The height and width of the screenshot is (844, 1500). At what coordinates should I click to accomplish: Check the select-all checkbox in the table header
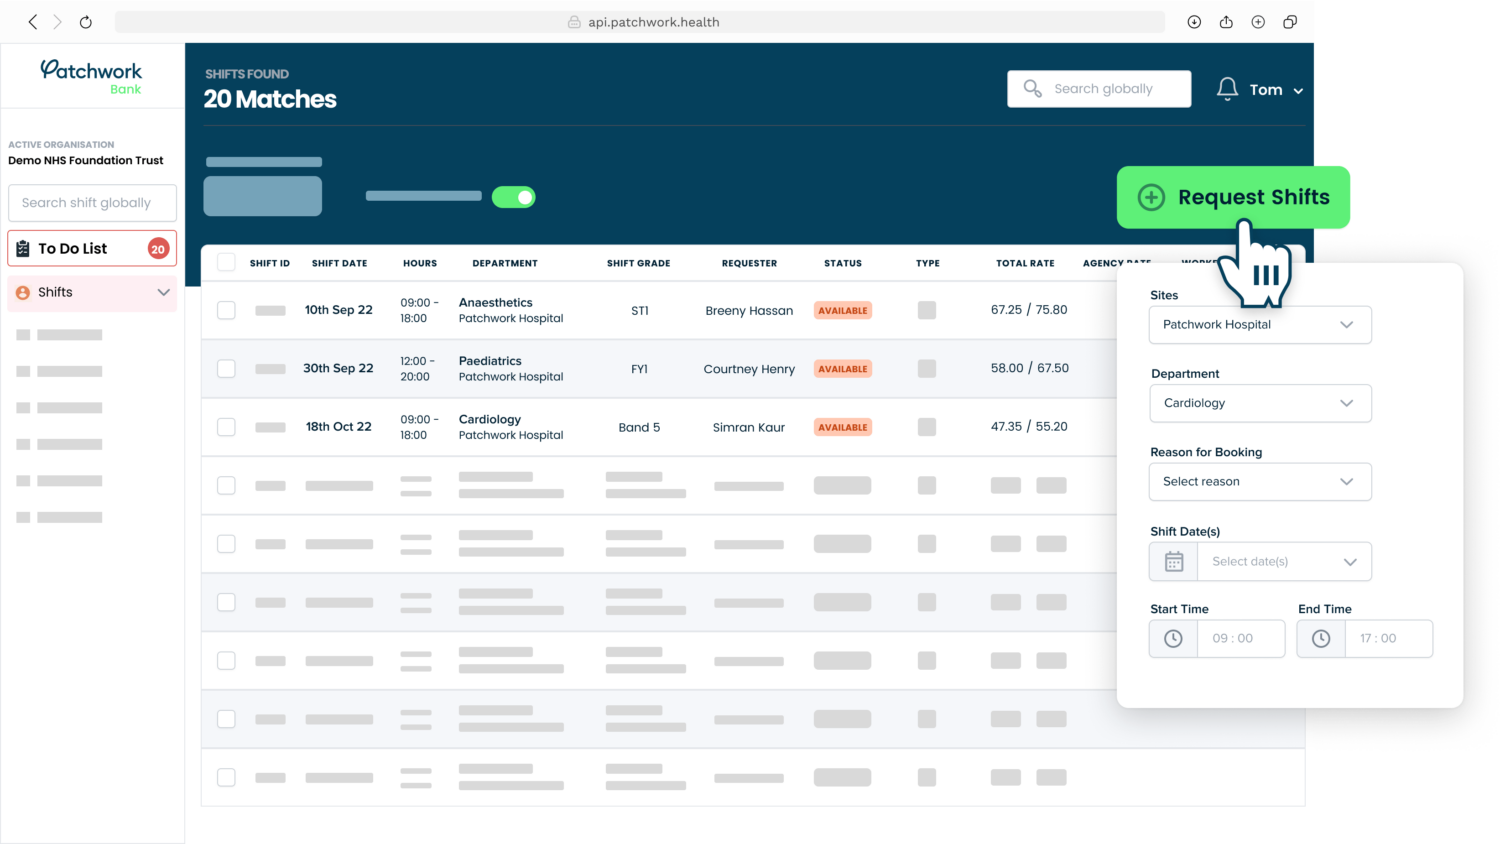pyautogui.click(x=226, y=263)
